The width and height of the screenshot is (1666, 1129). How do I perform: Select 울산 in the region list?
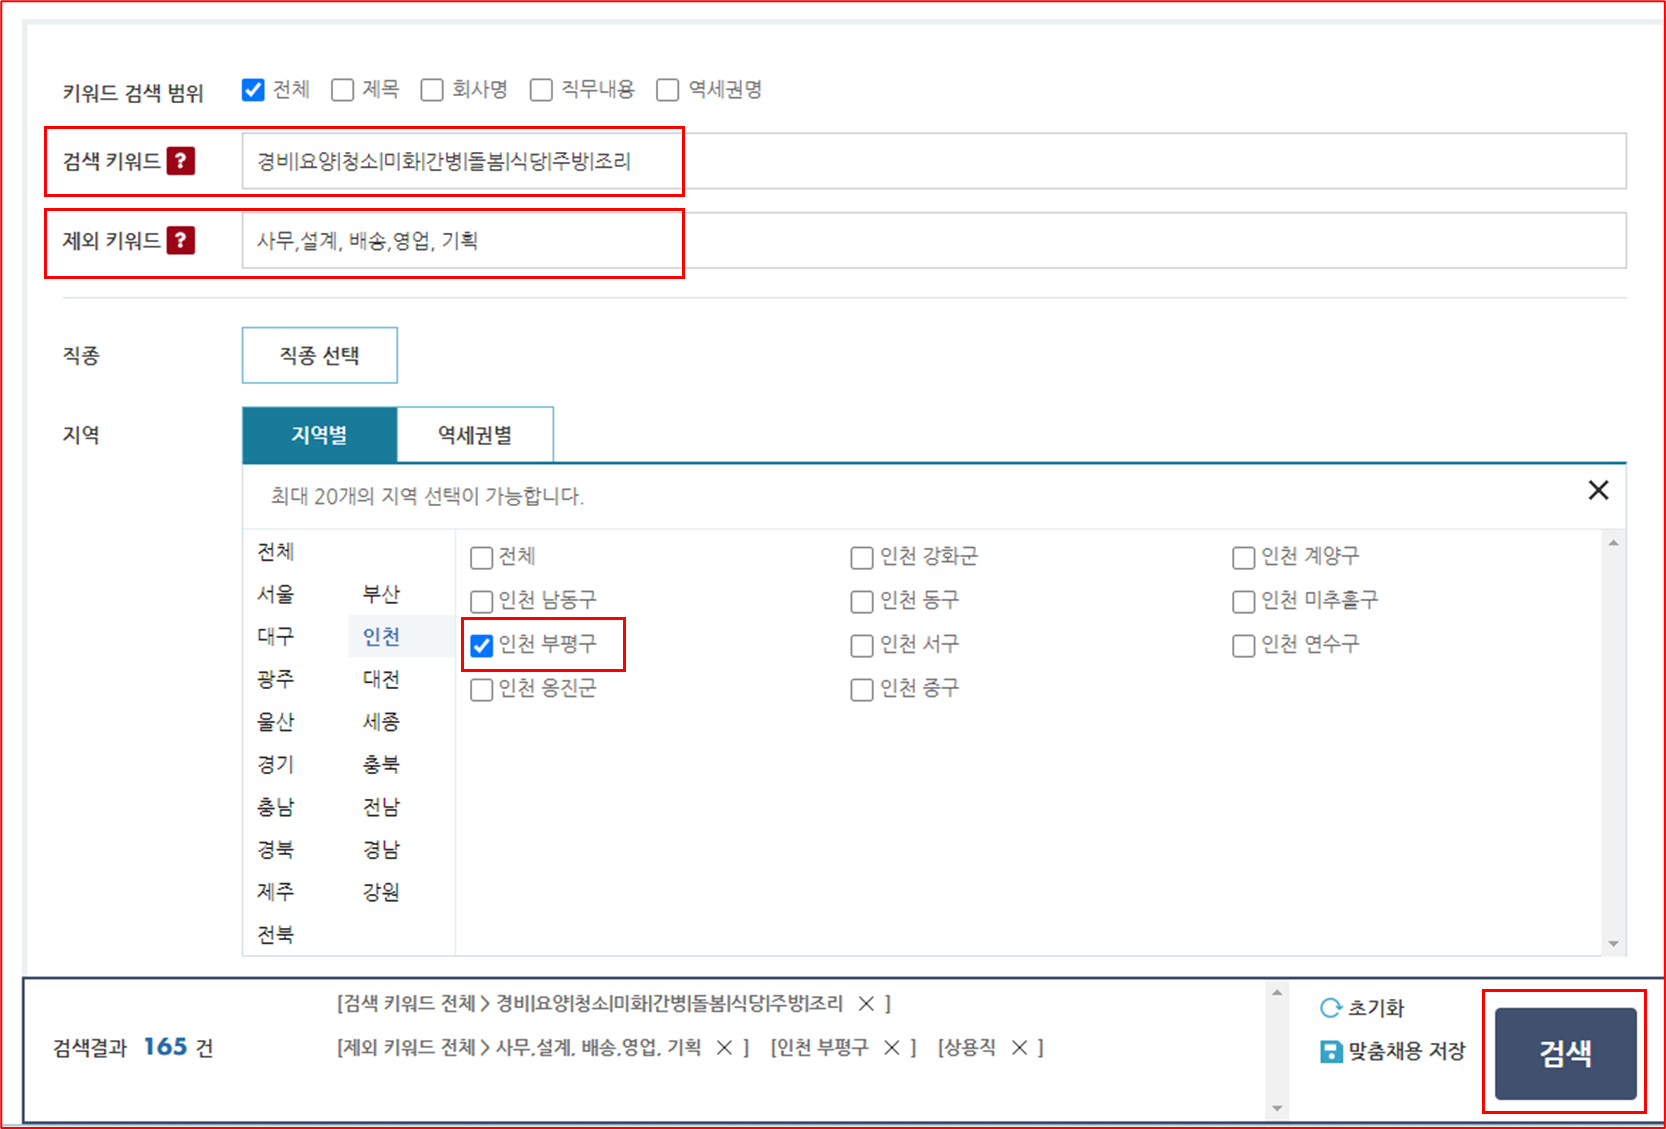click(x=276, y=722)
